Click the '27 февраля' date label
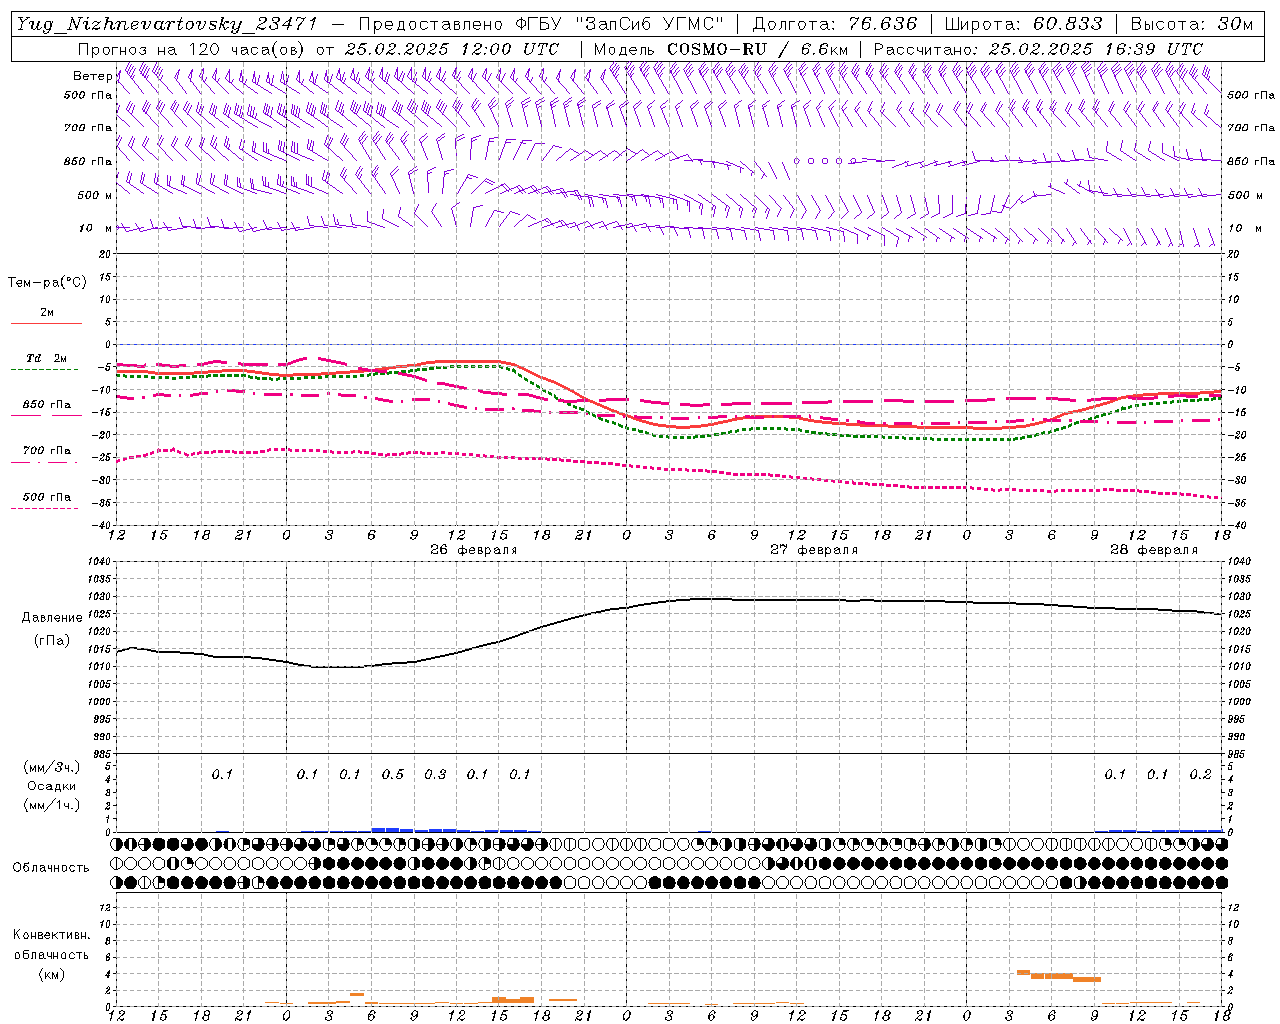This screenshot has width=1280, height=1024. (x=813, y=550)
